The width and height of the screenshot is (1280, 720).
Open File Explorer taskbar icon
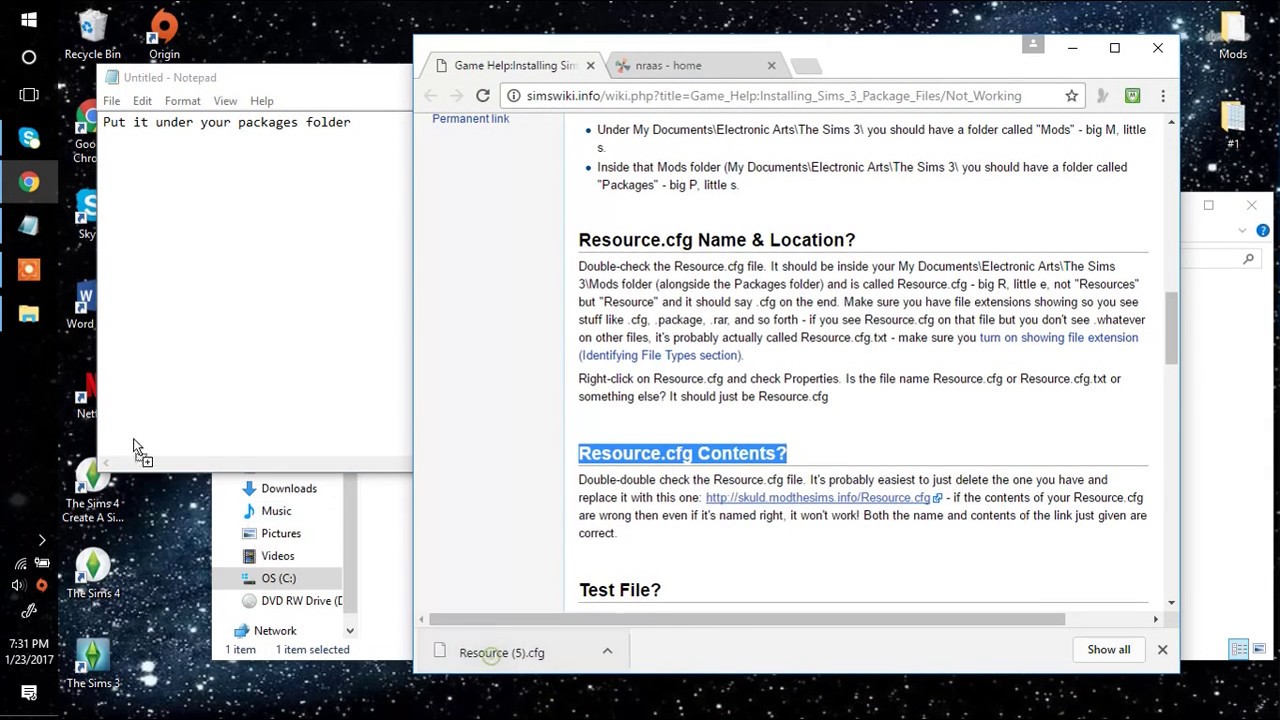28,314
